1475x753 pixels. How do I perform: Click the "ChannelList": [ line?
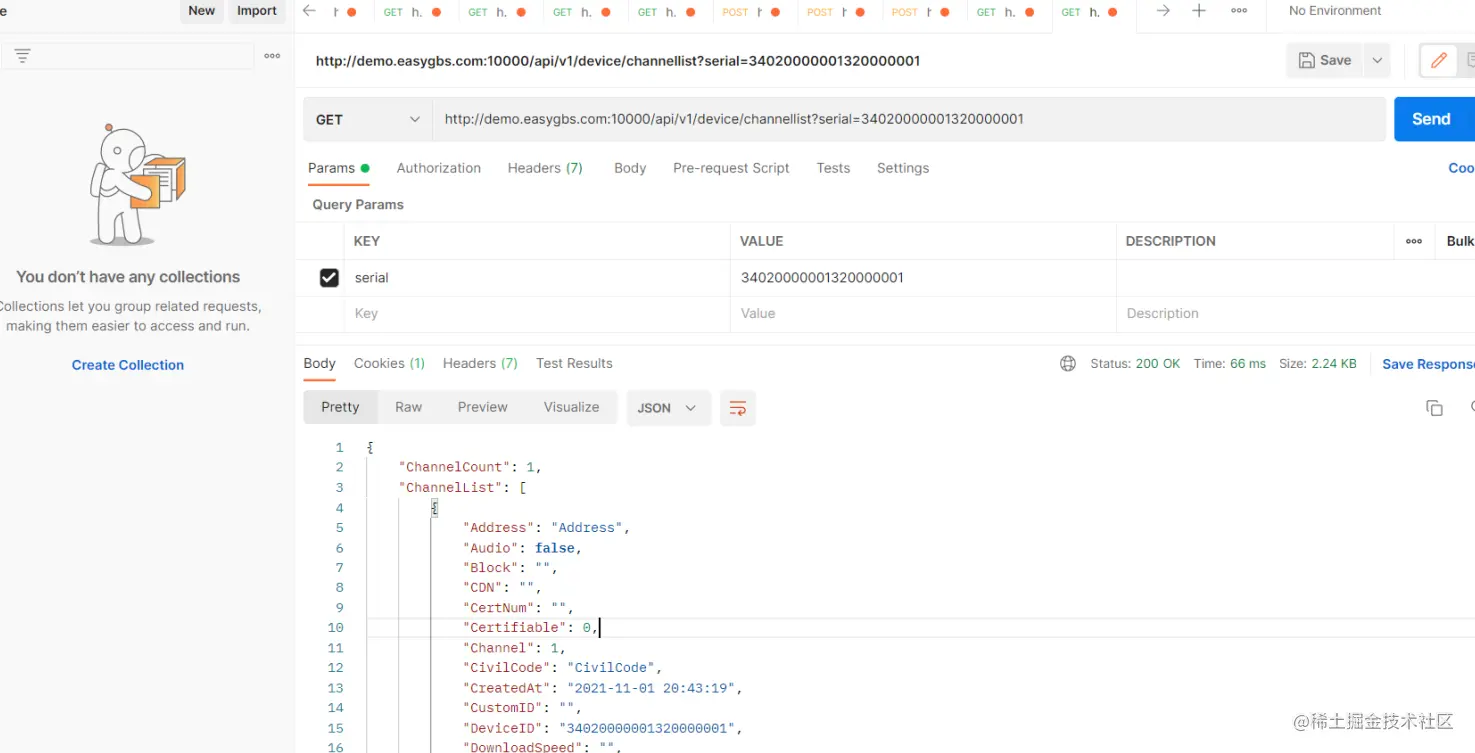coord(462,487)
